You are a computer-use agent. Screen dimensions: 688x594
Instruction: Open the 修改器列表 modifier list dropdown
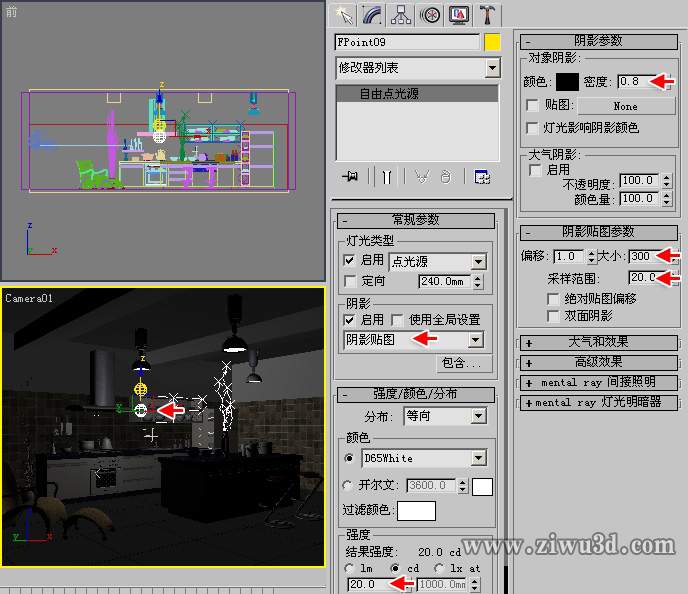click(418, 68)
